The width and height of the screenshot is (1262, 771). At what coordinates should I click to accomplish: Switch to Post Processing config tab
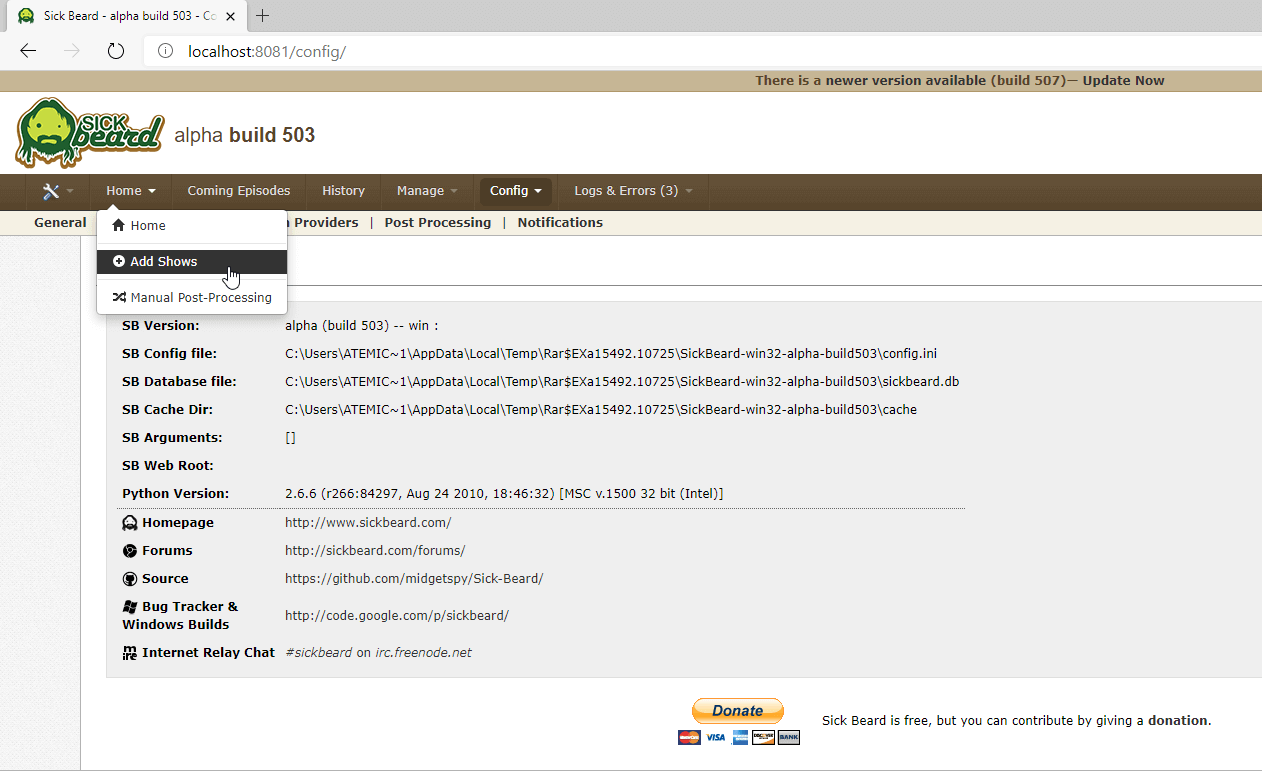pos(438,223)
